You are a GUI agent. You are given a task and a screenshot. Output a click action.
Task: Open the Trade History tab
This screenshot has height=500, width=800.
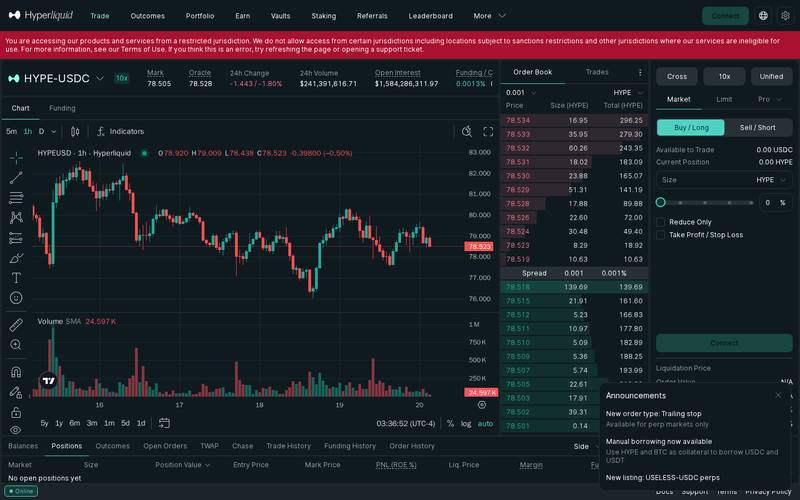(288, 446)
